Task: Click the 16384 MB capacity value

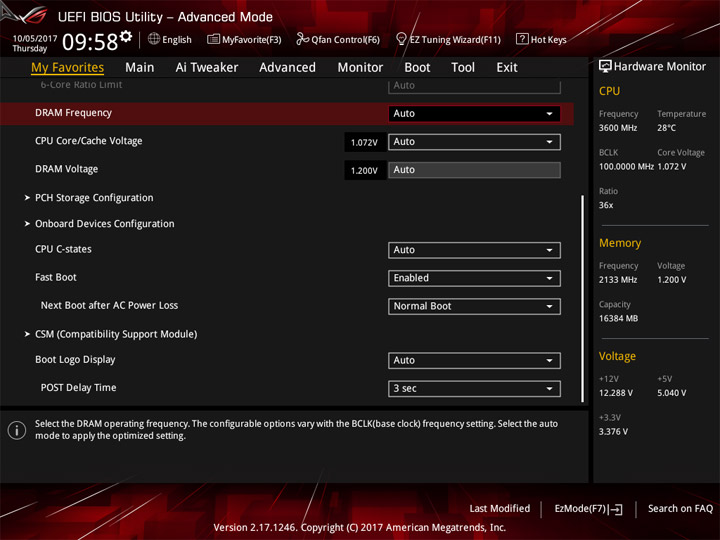Action: (619, 318)
